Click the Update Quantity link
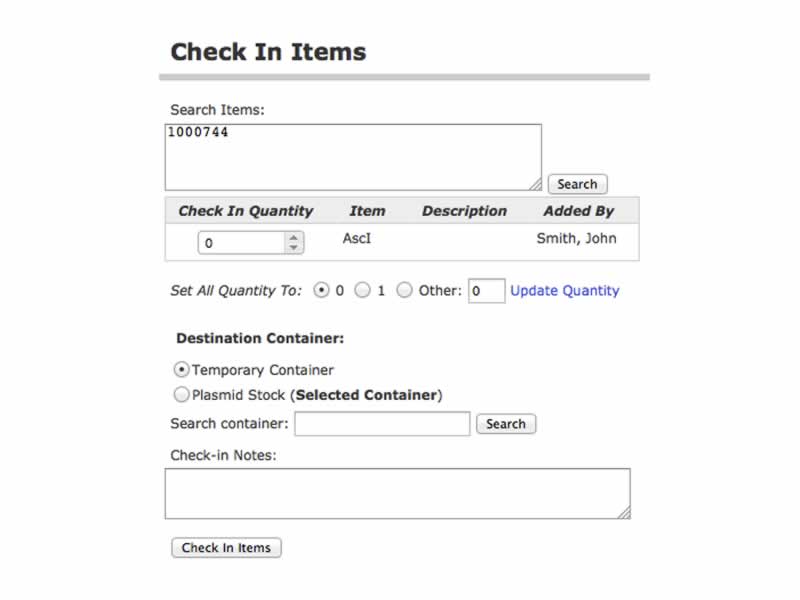The height and width of the screenshot is (600, 800). (565, 291)
